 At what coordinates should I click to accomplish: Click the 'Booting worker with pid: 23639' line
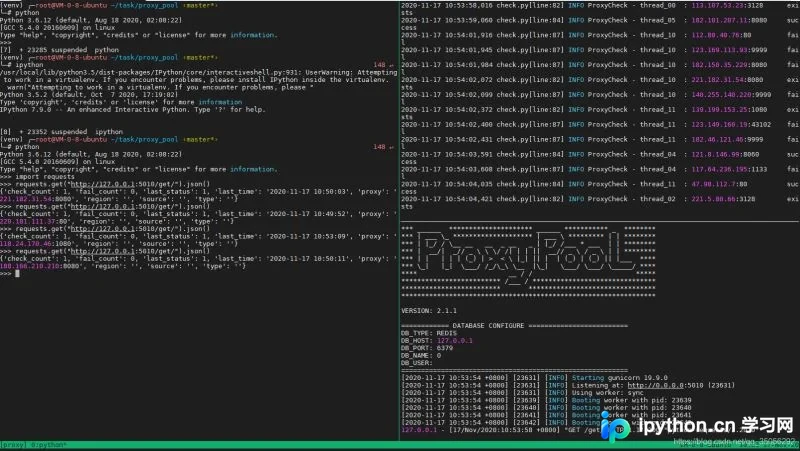click(x=546, y=400)
